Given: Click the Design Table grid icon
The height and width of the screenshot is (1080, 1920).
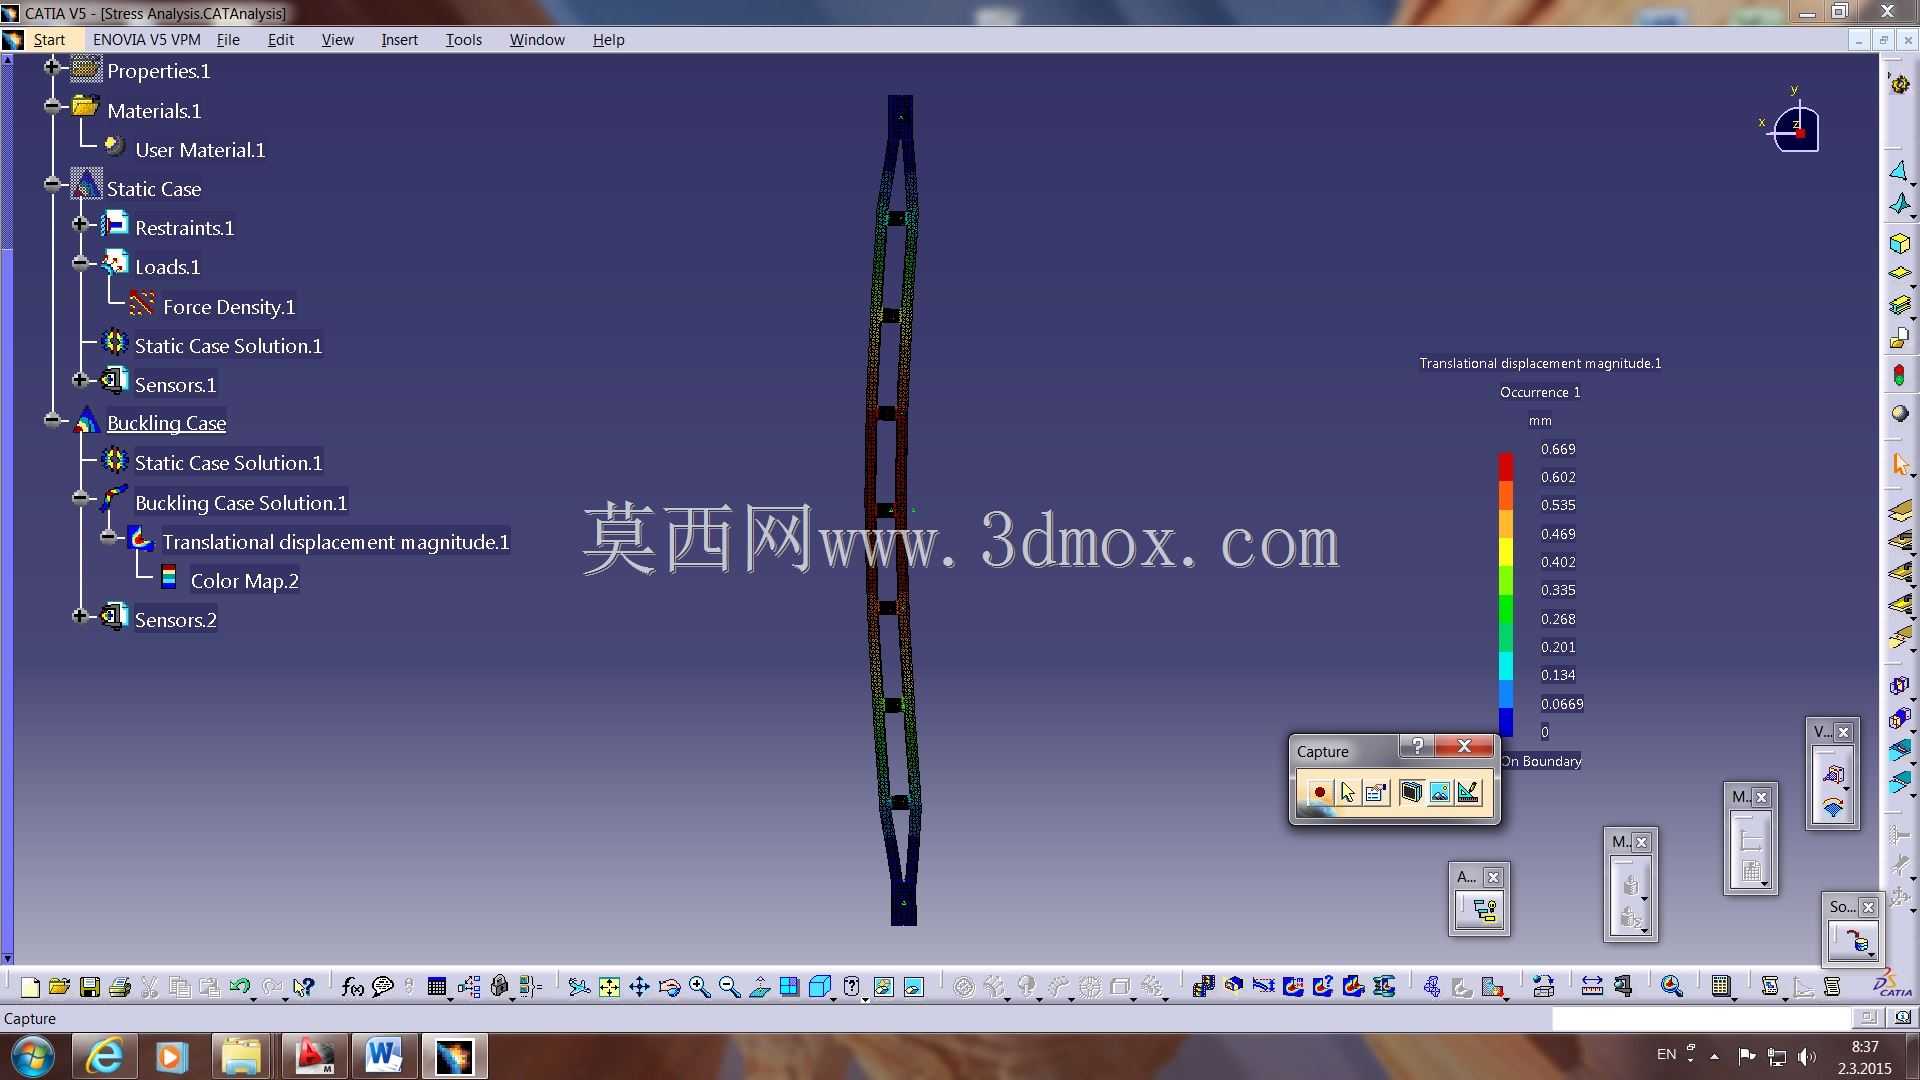Looking at the screenshot, I should (437, 988).
